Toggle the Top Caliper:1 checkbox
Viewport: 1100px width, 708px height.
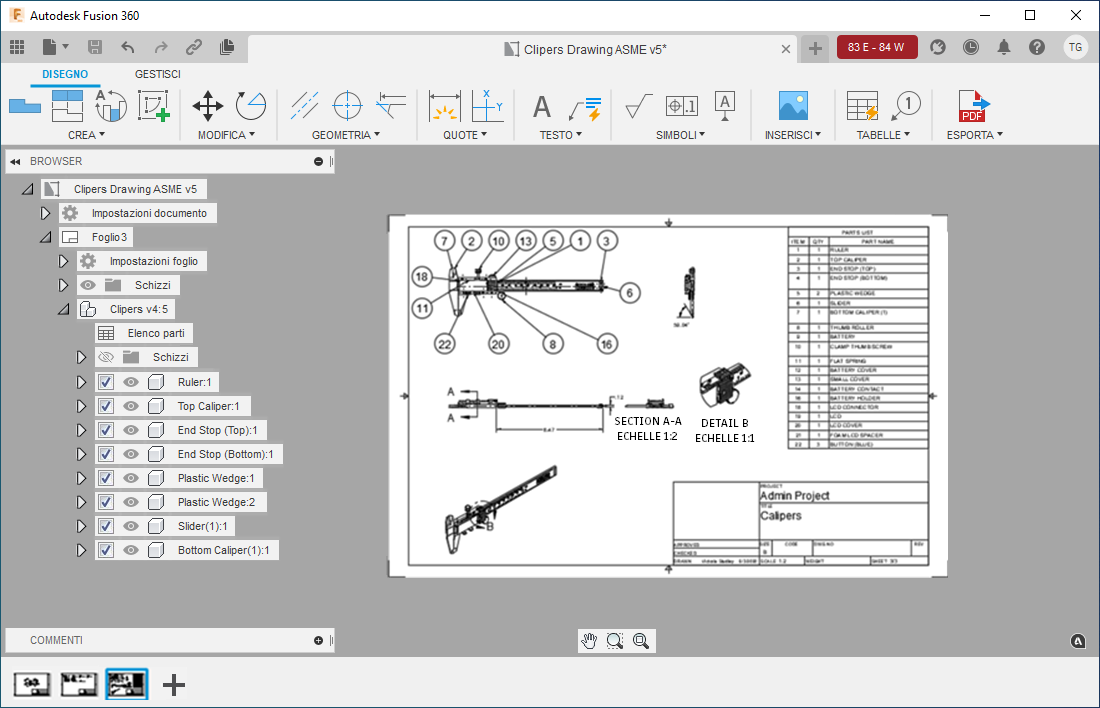[x=105, y=406]
